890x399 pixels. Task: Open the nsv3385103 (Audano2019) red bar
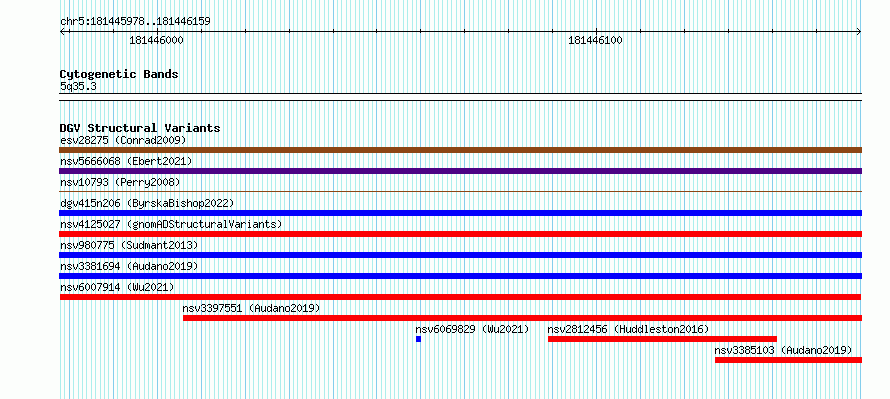click(x=788, y=360)
